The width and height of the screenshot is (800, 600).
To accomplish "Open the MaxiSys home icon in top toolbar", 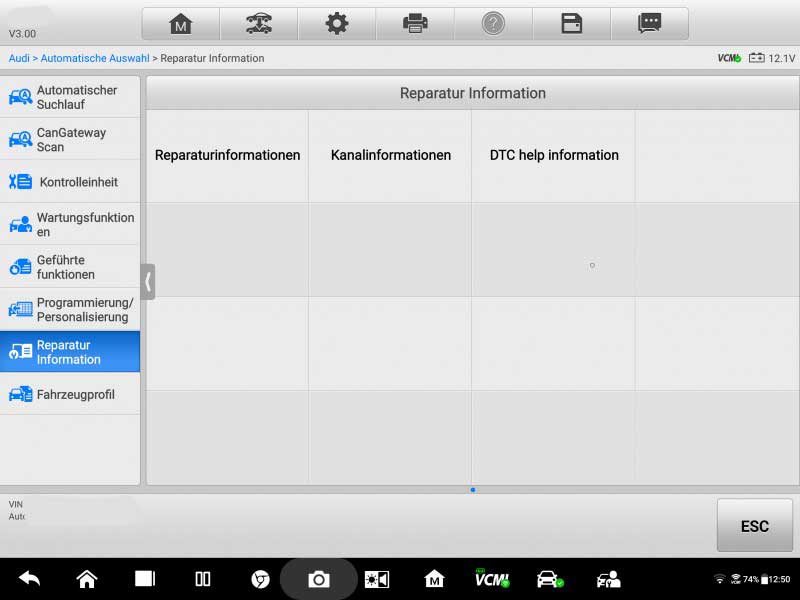I will [181, 23].
